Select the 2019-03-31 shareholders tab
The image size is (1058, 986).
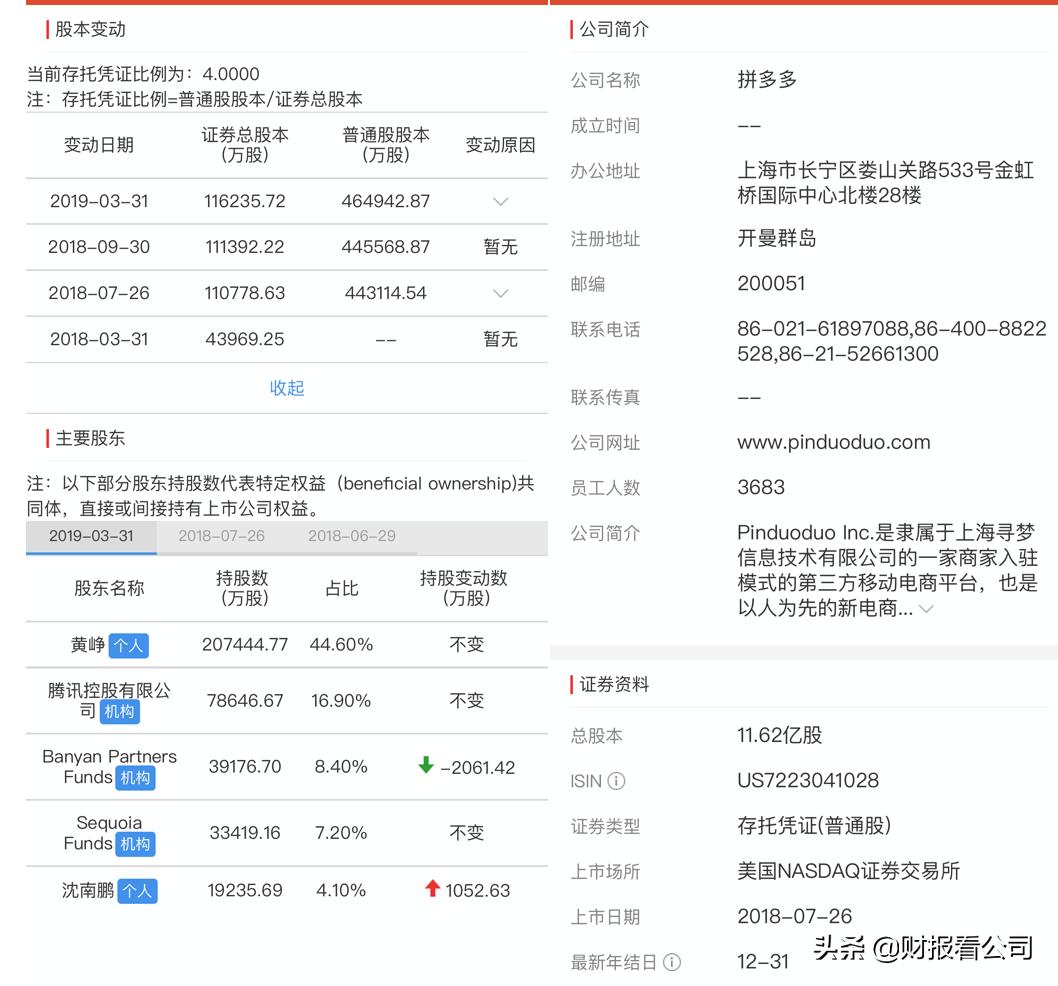91,536
